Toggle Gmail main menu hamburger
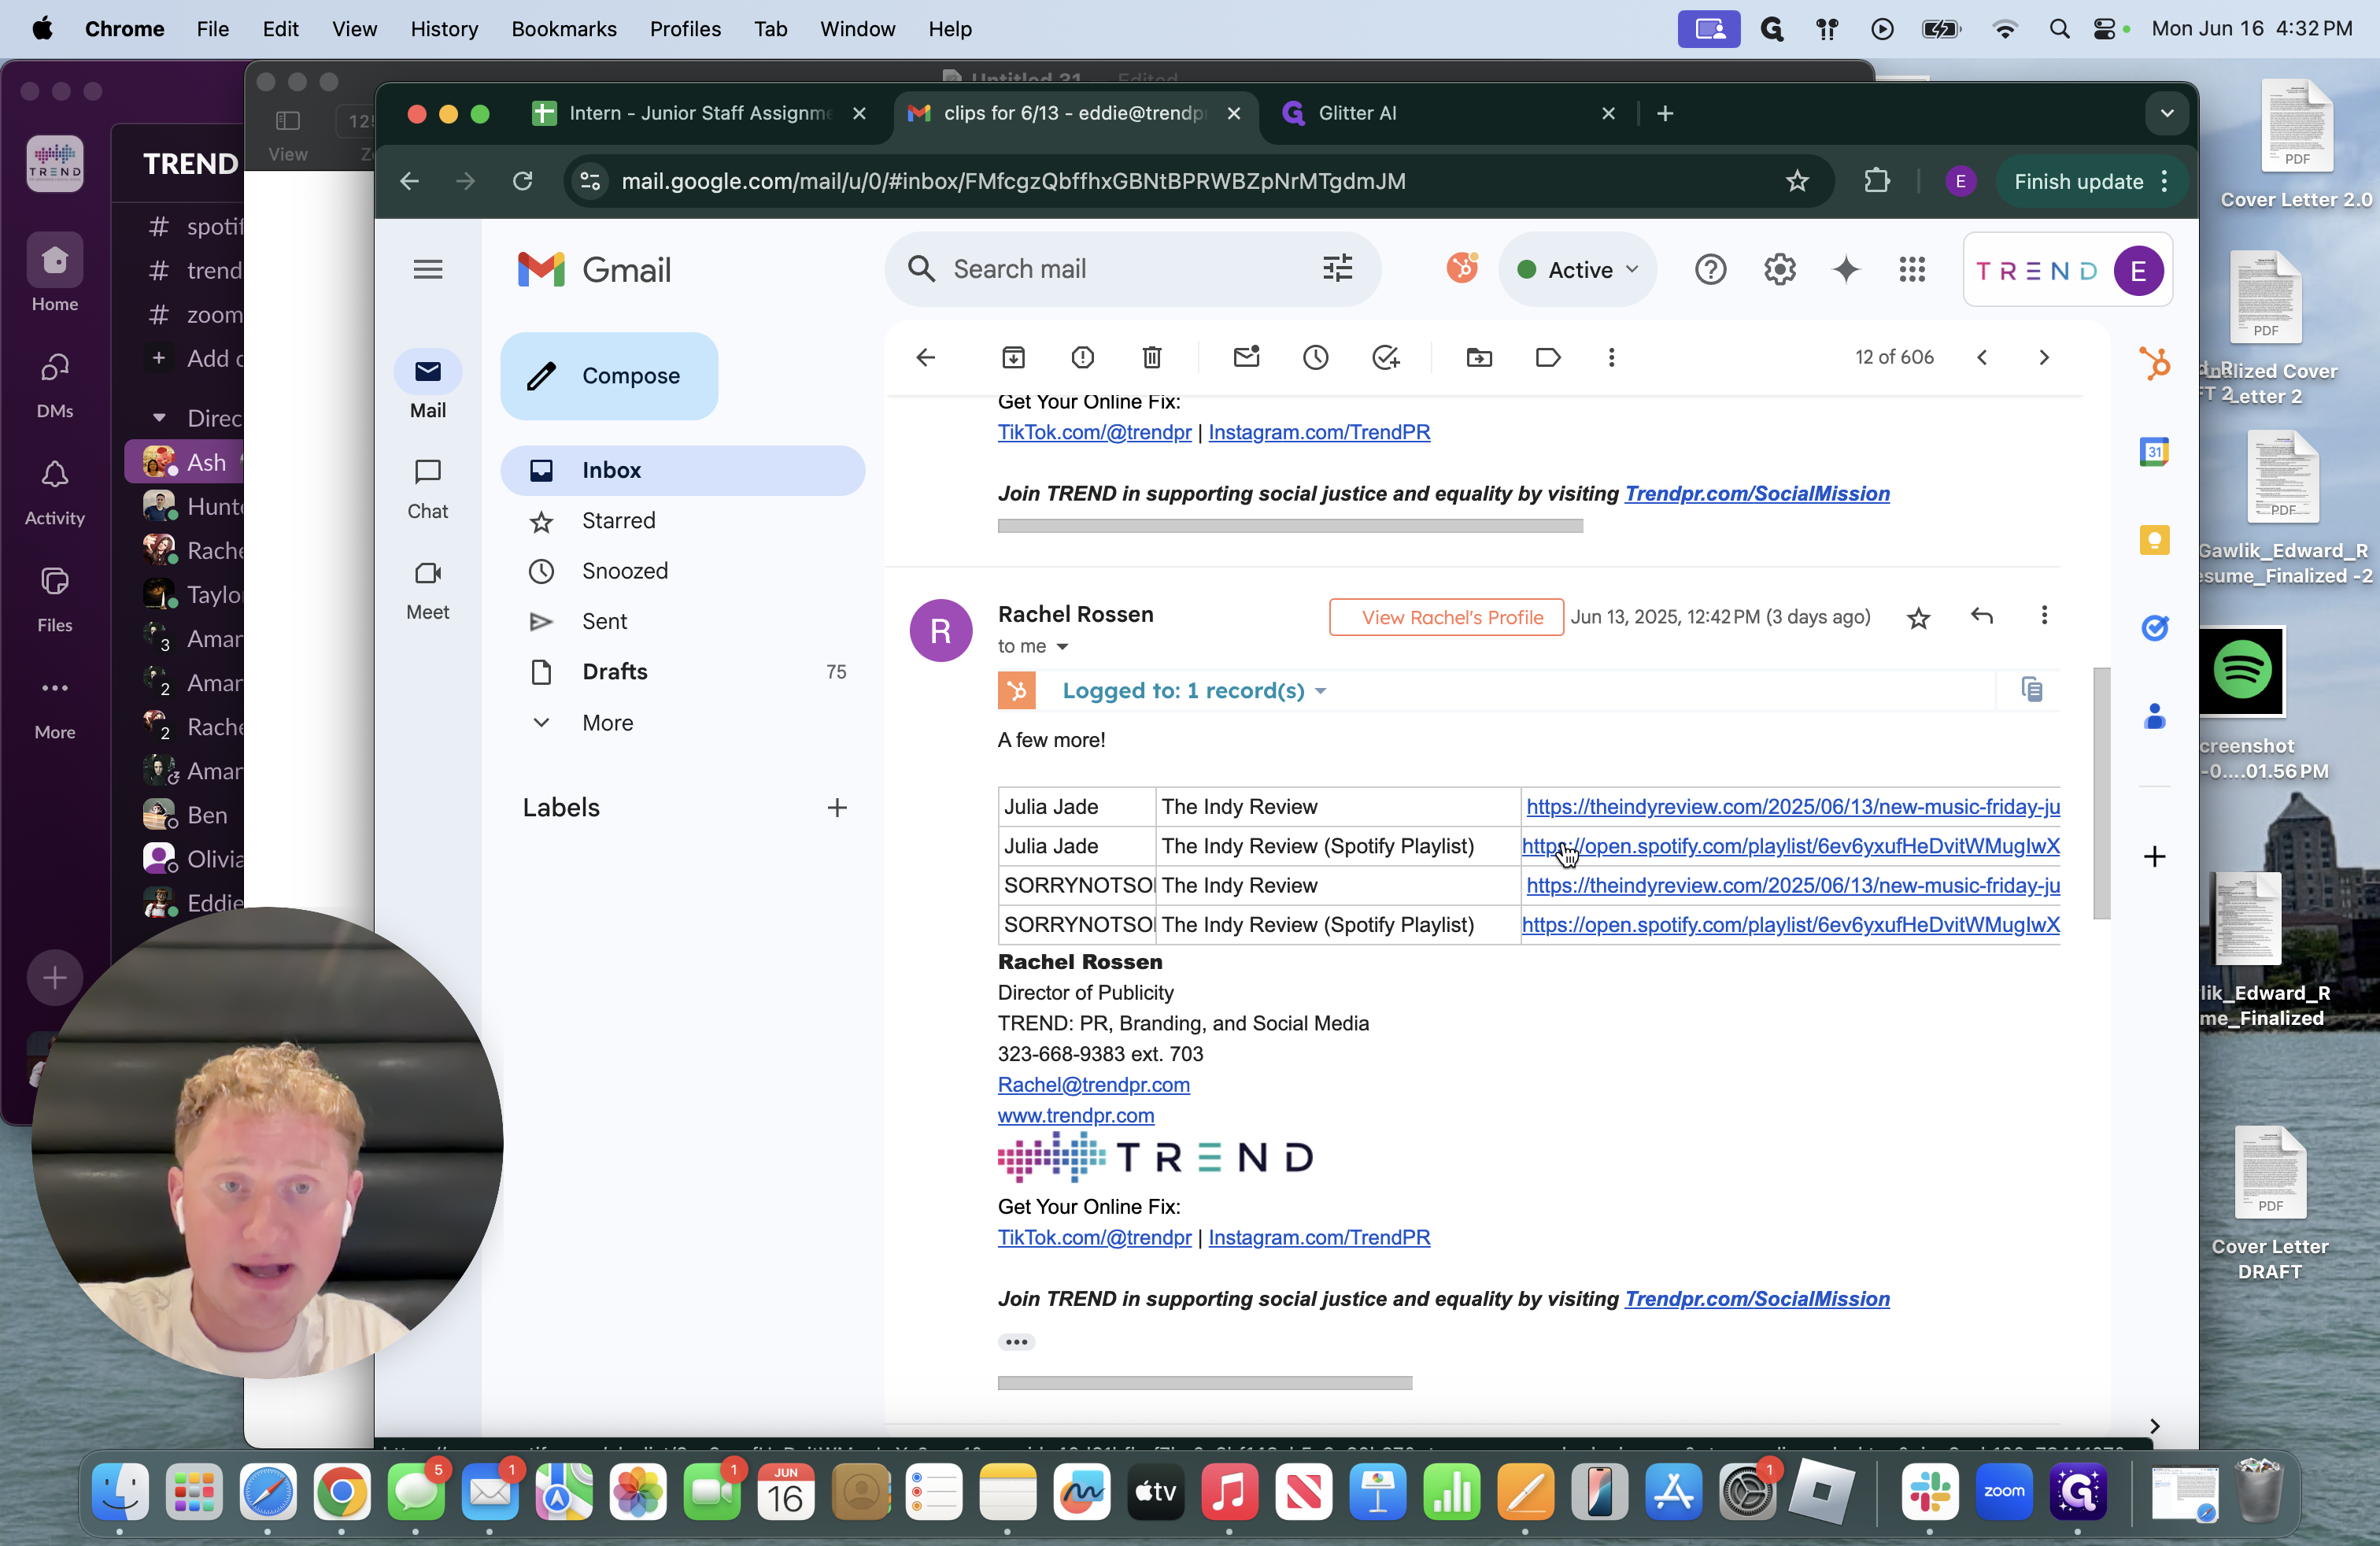 [428, 269]
